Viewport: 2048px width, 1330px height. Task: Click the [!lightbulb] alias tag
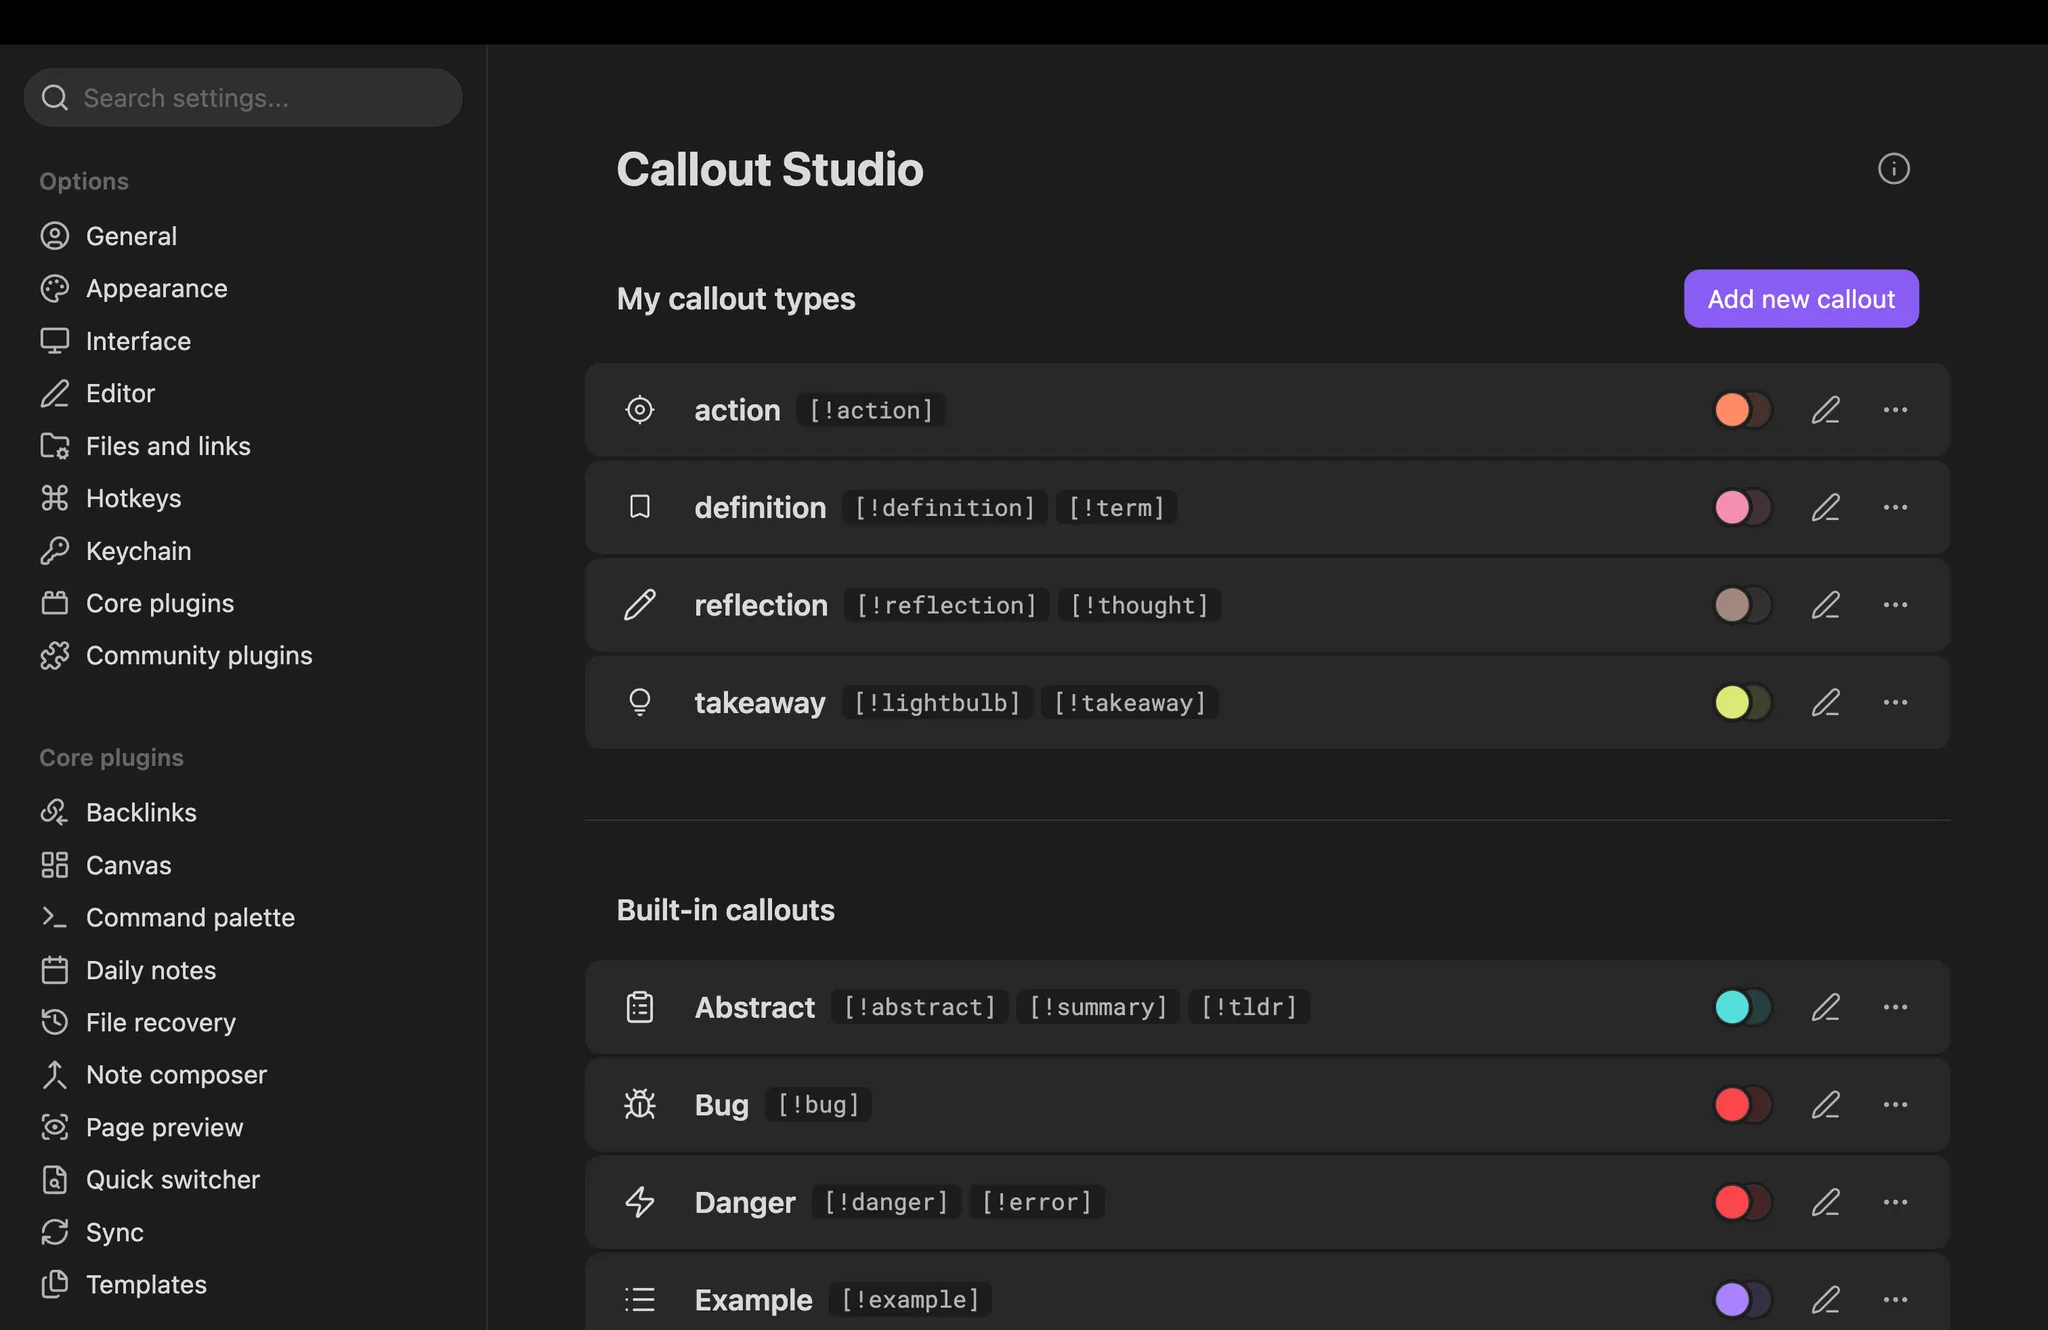[x=937, y=703]
